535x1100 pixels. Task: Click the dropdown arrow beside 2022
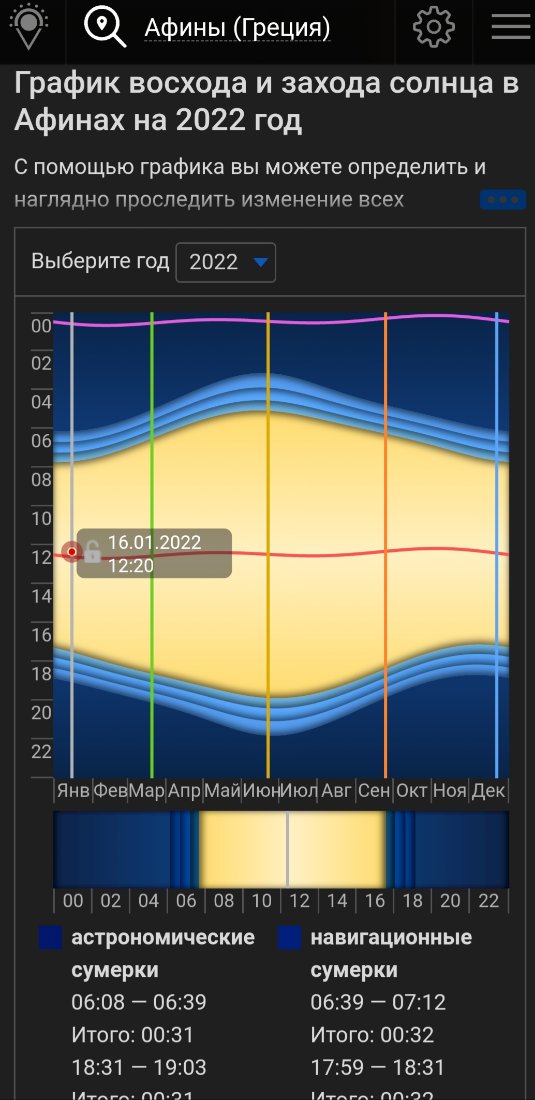coord(260,262)
